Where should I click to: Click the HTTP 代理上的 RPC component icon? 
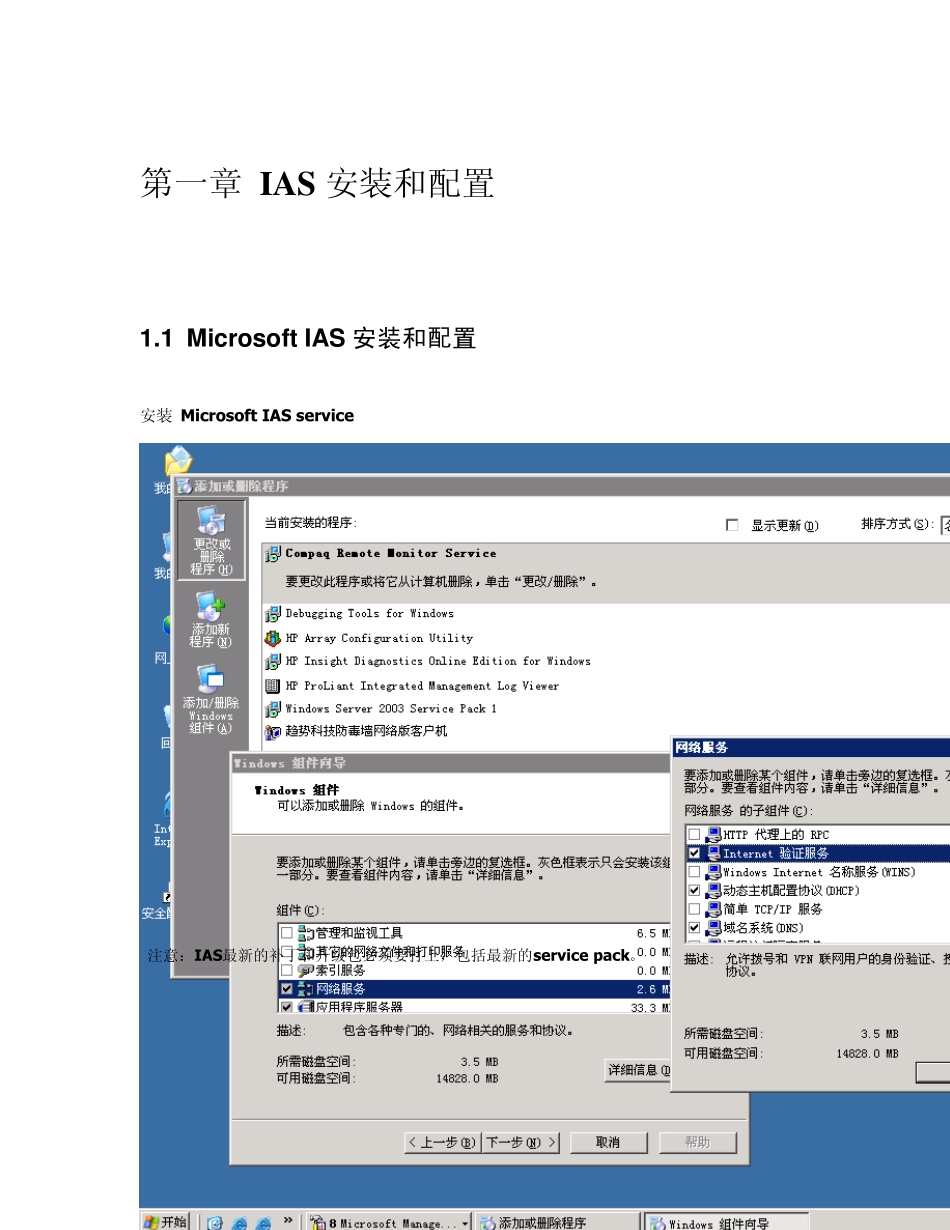pos(713,835)
